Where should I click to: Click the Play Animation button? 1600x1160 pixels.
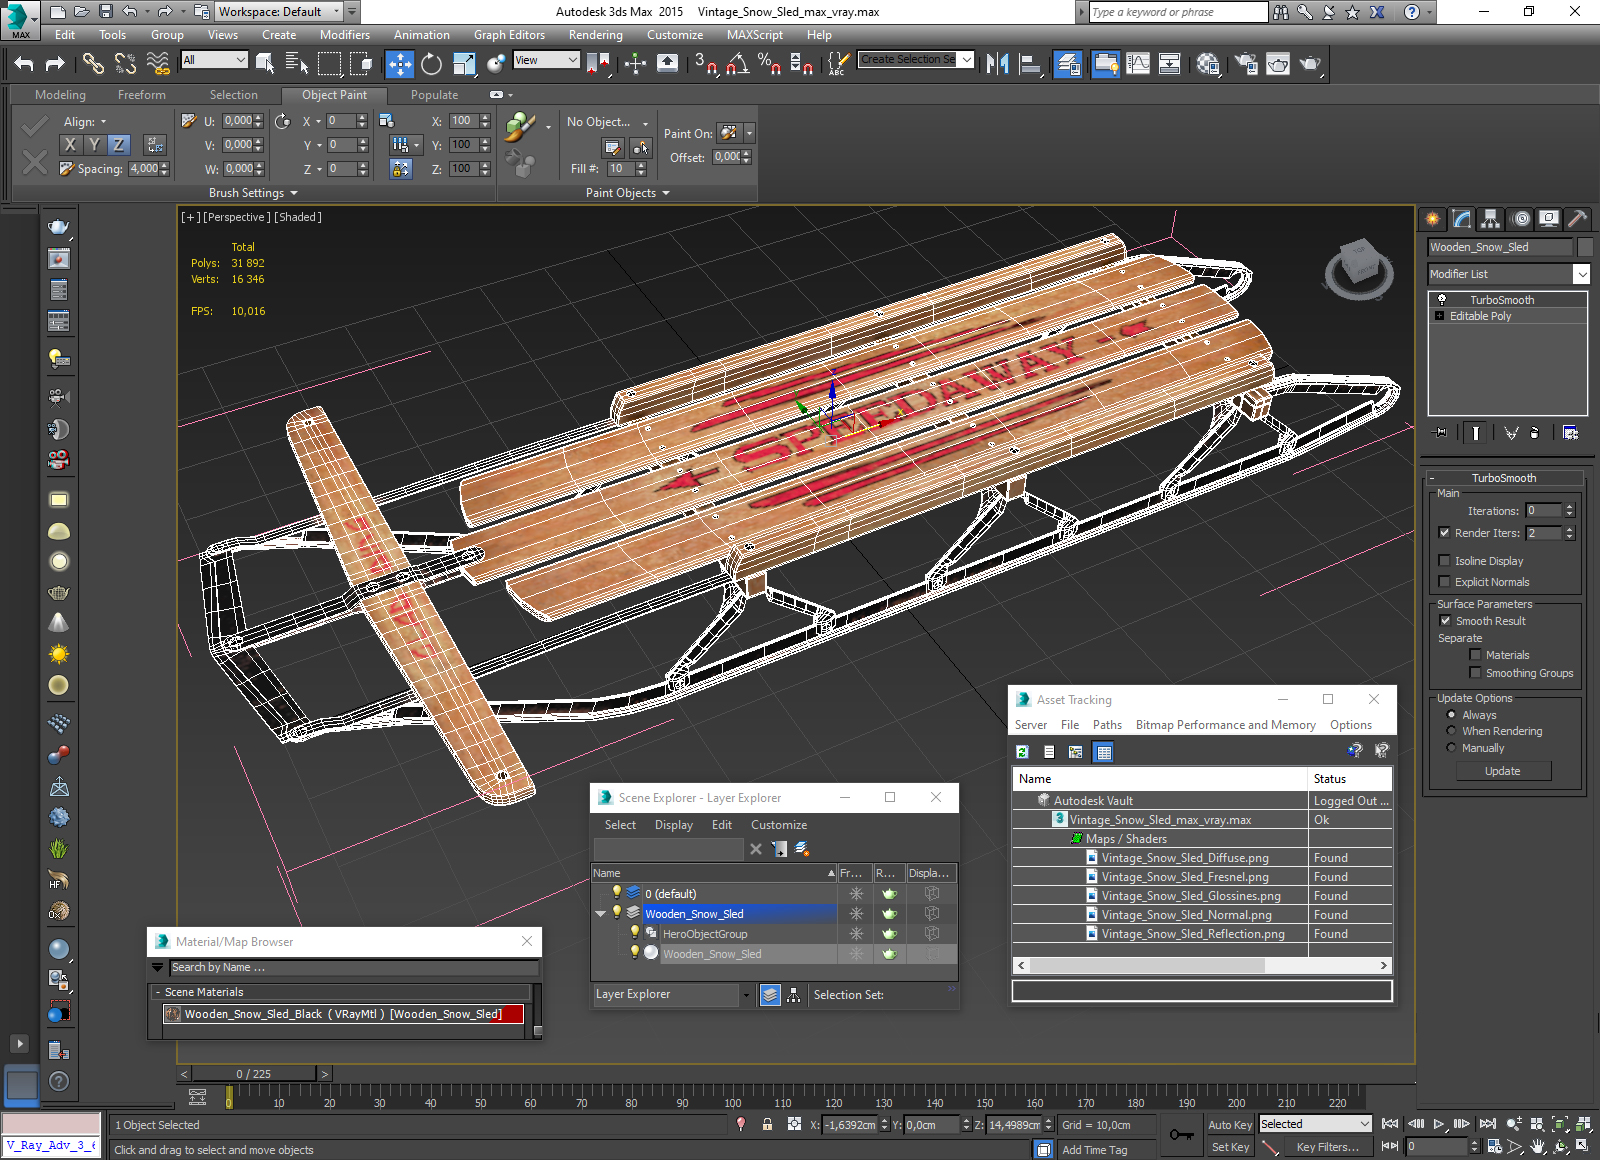(1439, 1124)
